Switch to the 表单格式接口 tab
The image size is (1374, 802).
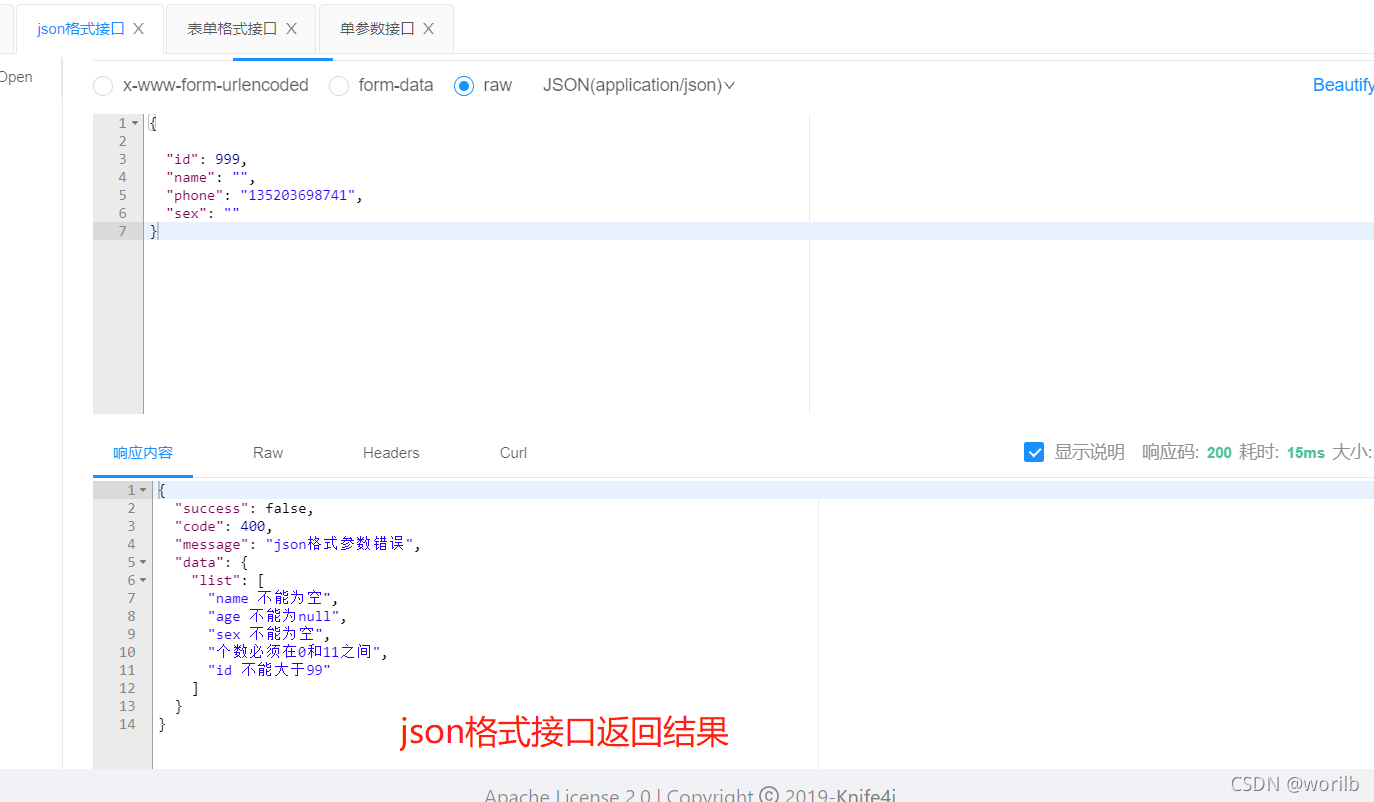[x=232, y=29]
